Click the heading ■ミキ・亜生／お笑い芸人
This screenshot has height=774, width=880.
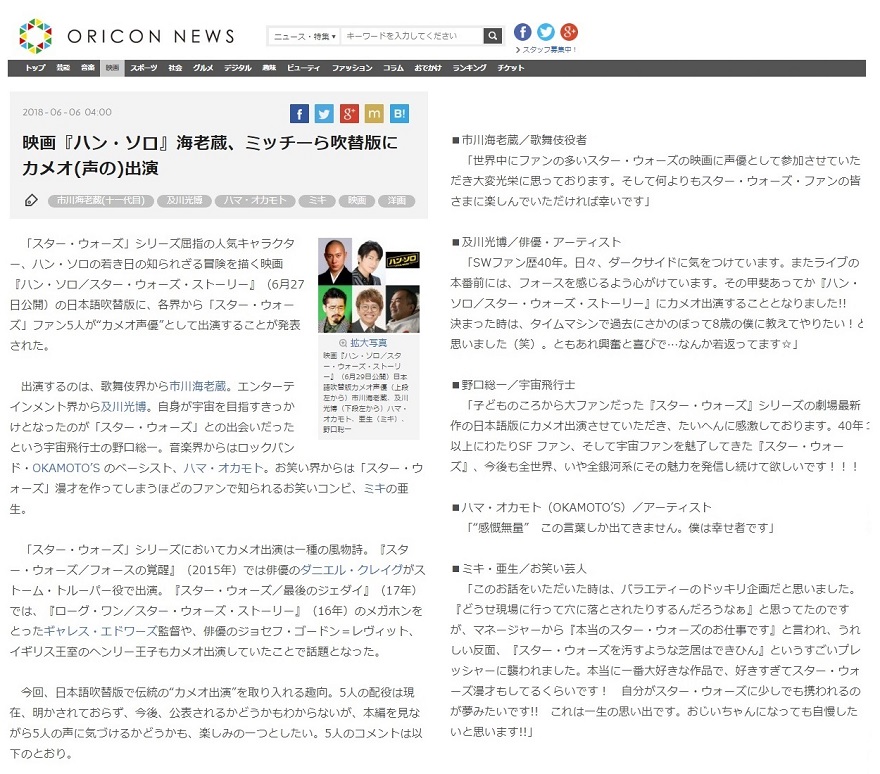[519, 569]
